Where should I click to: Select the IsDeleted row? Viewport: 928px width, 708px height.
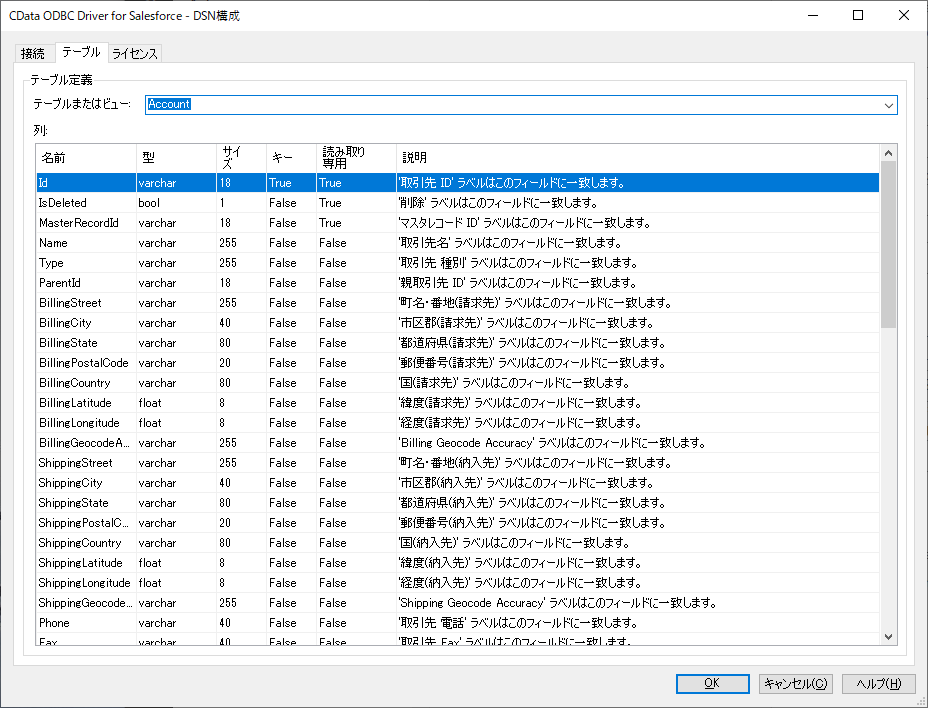(x=457, y=202)
